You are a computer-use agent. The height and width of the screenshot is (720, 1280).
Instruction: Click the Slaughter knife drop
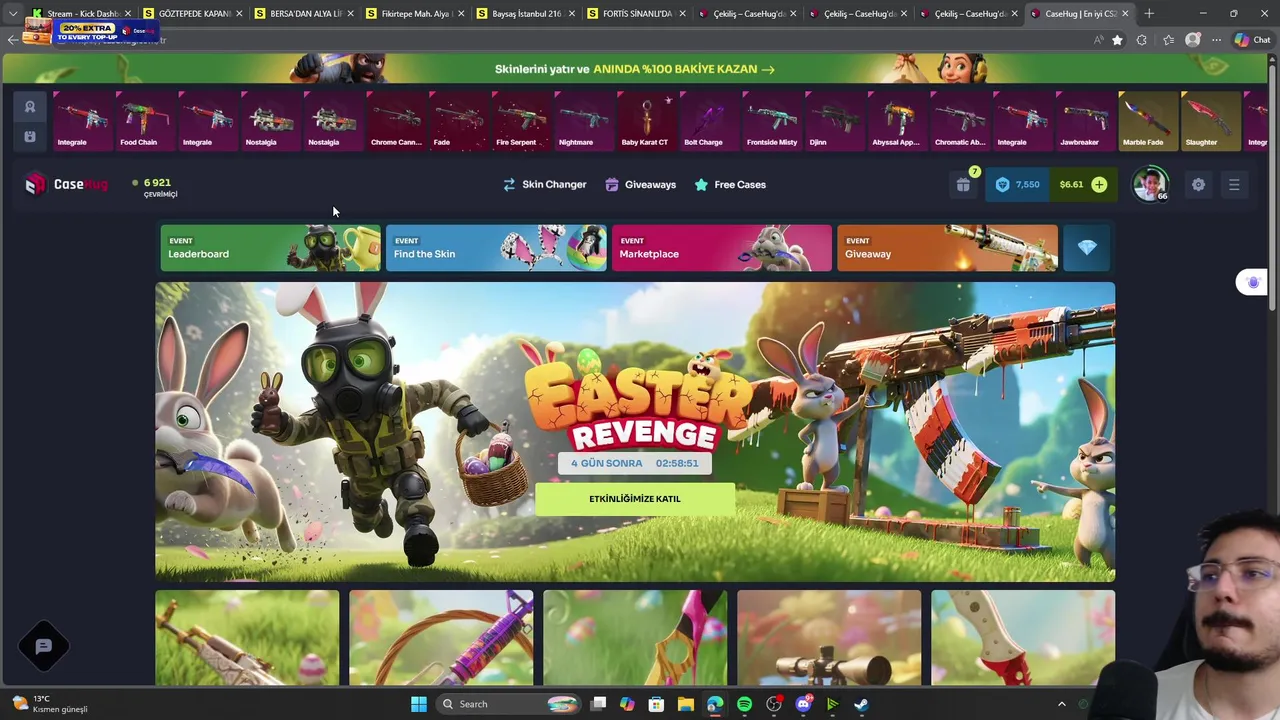point(1210,120)
